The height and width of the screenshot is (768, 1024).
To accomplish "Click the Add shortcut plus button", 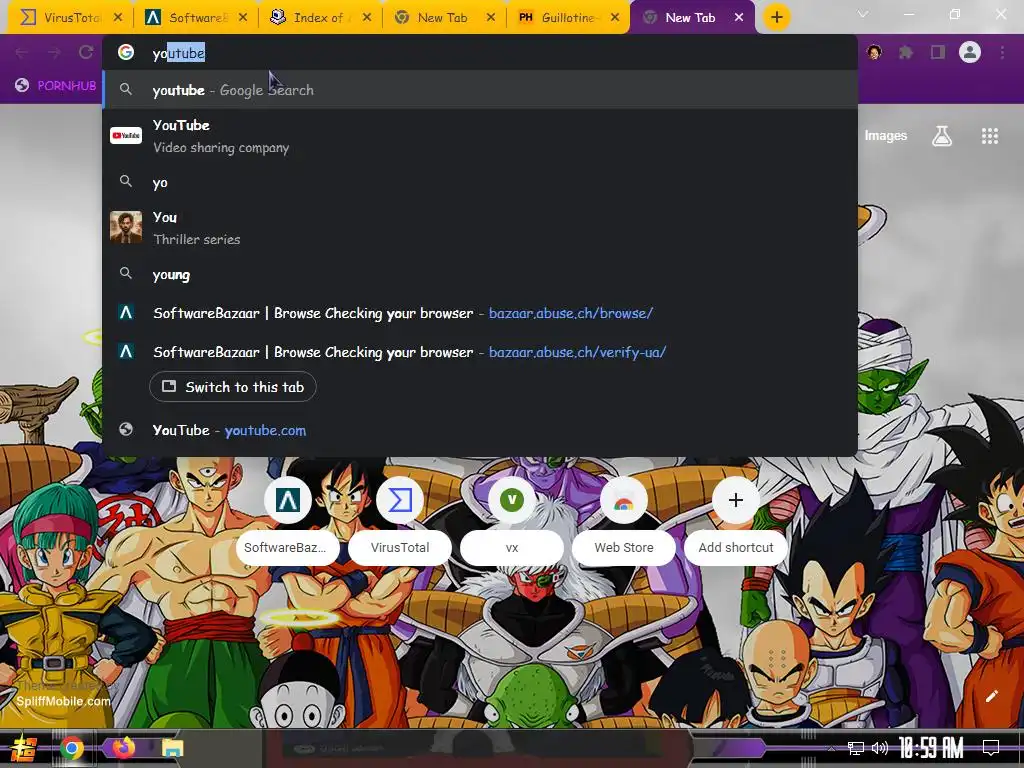I will pos(736,500).
